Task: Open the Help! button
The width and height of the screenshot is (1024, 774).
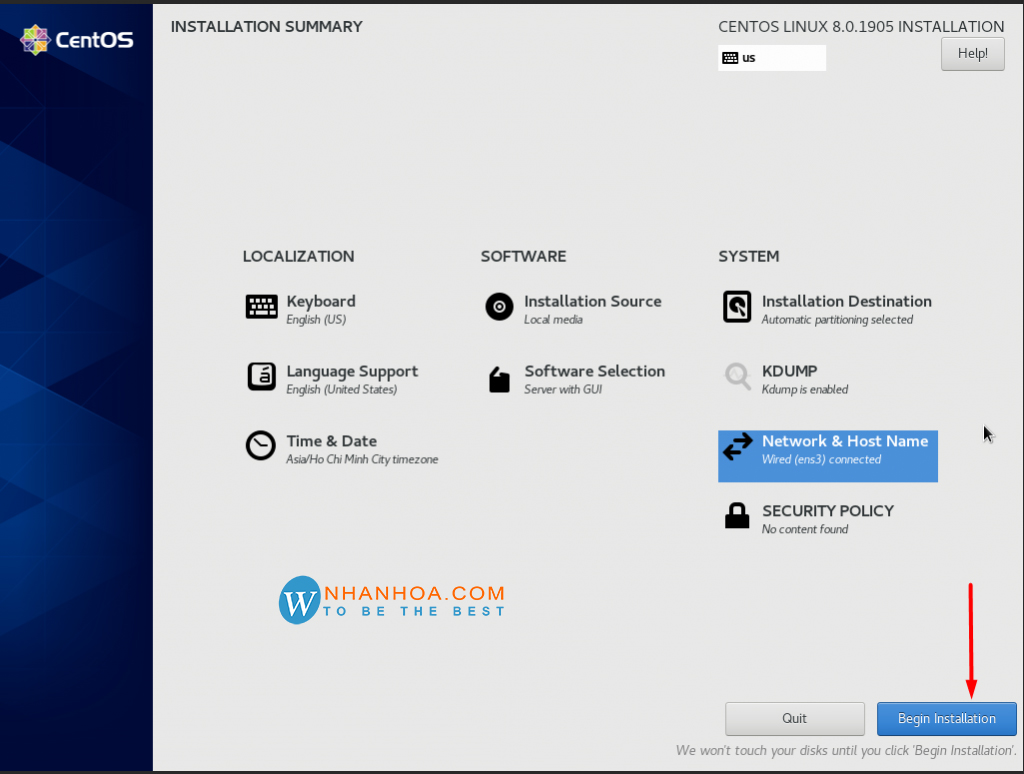Action: (972, 53)
